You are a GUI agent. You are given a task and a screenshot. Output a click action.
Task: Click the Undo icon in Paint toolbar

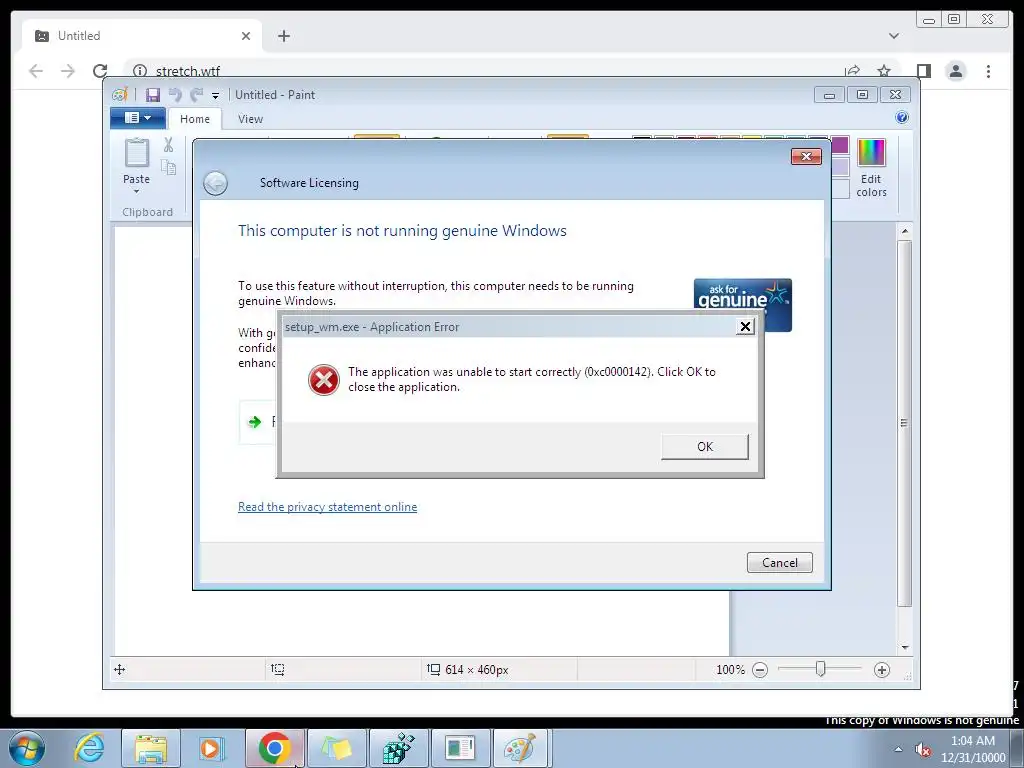(175, 95)
